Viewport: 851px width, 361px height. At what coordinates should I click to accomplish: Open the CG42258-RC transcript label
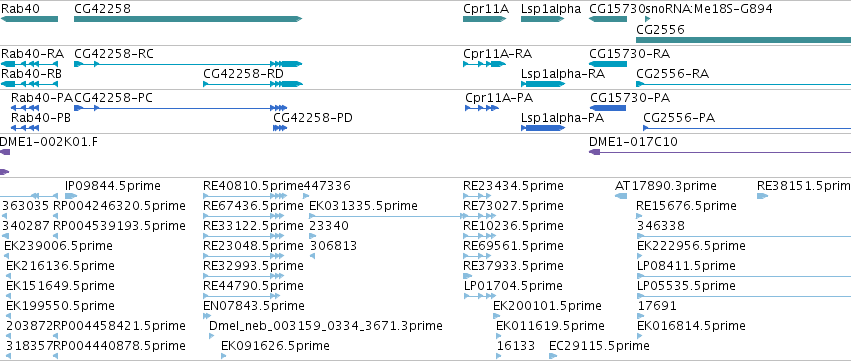coord(114,54)
